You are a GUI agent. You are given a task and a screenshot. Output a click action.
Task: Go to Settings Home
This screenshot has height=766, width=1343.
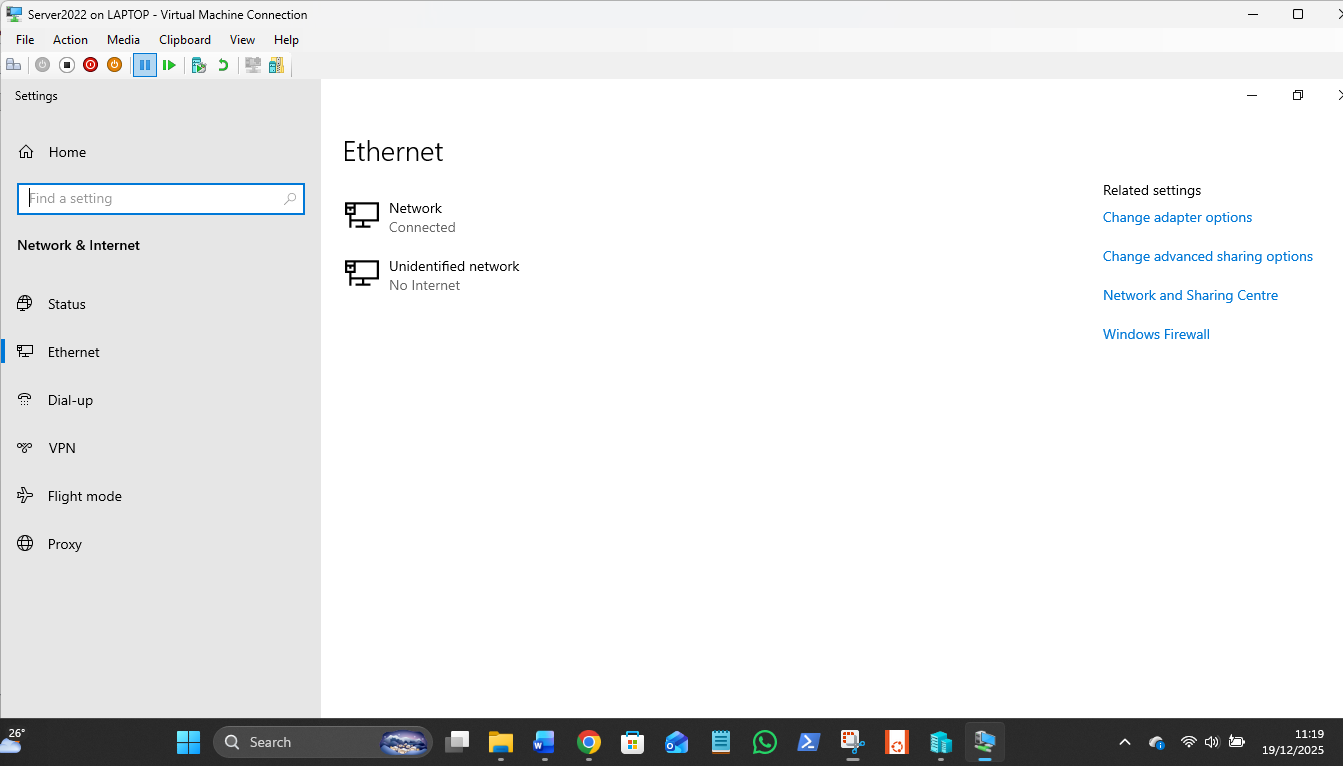pos(66,152)
